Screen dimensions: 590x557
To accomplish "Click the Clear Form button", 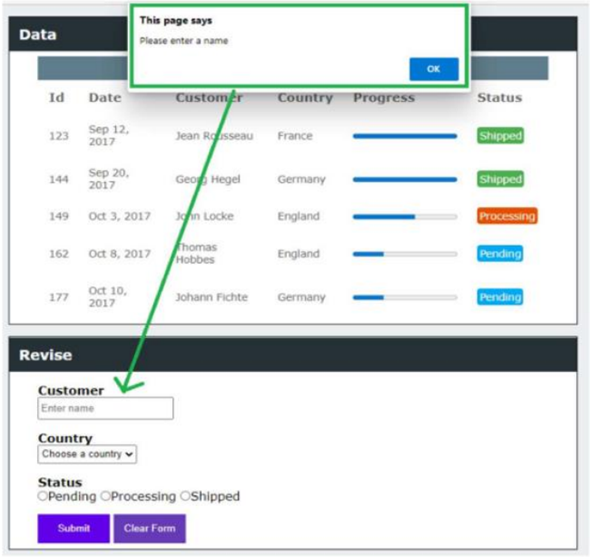I will point(150,528).
